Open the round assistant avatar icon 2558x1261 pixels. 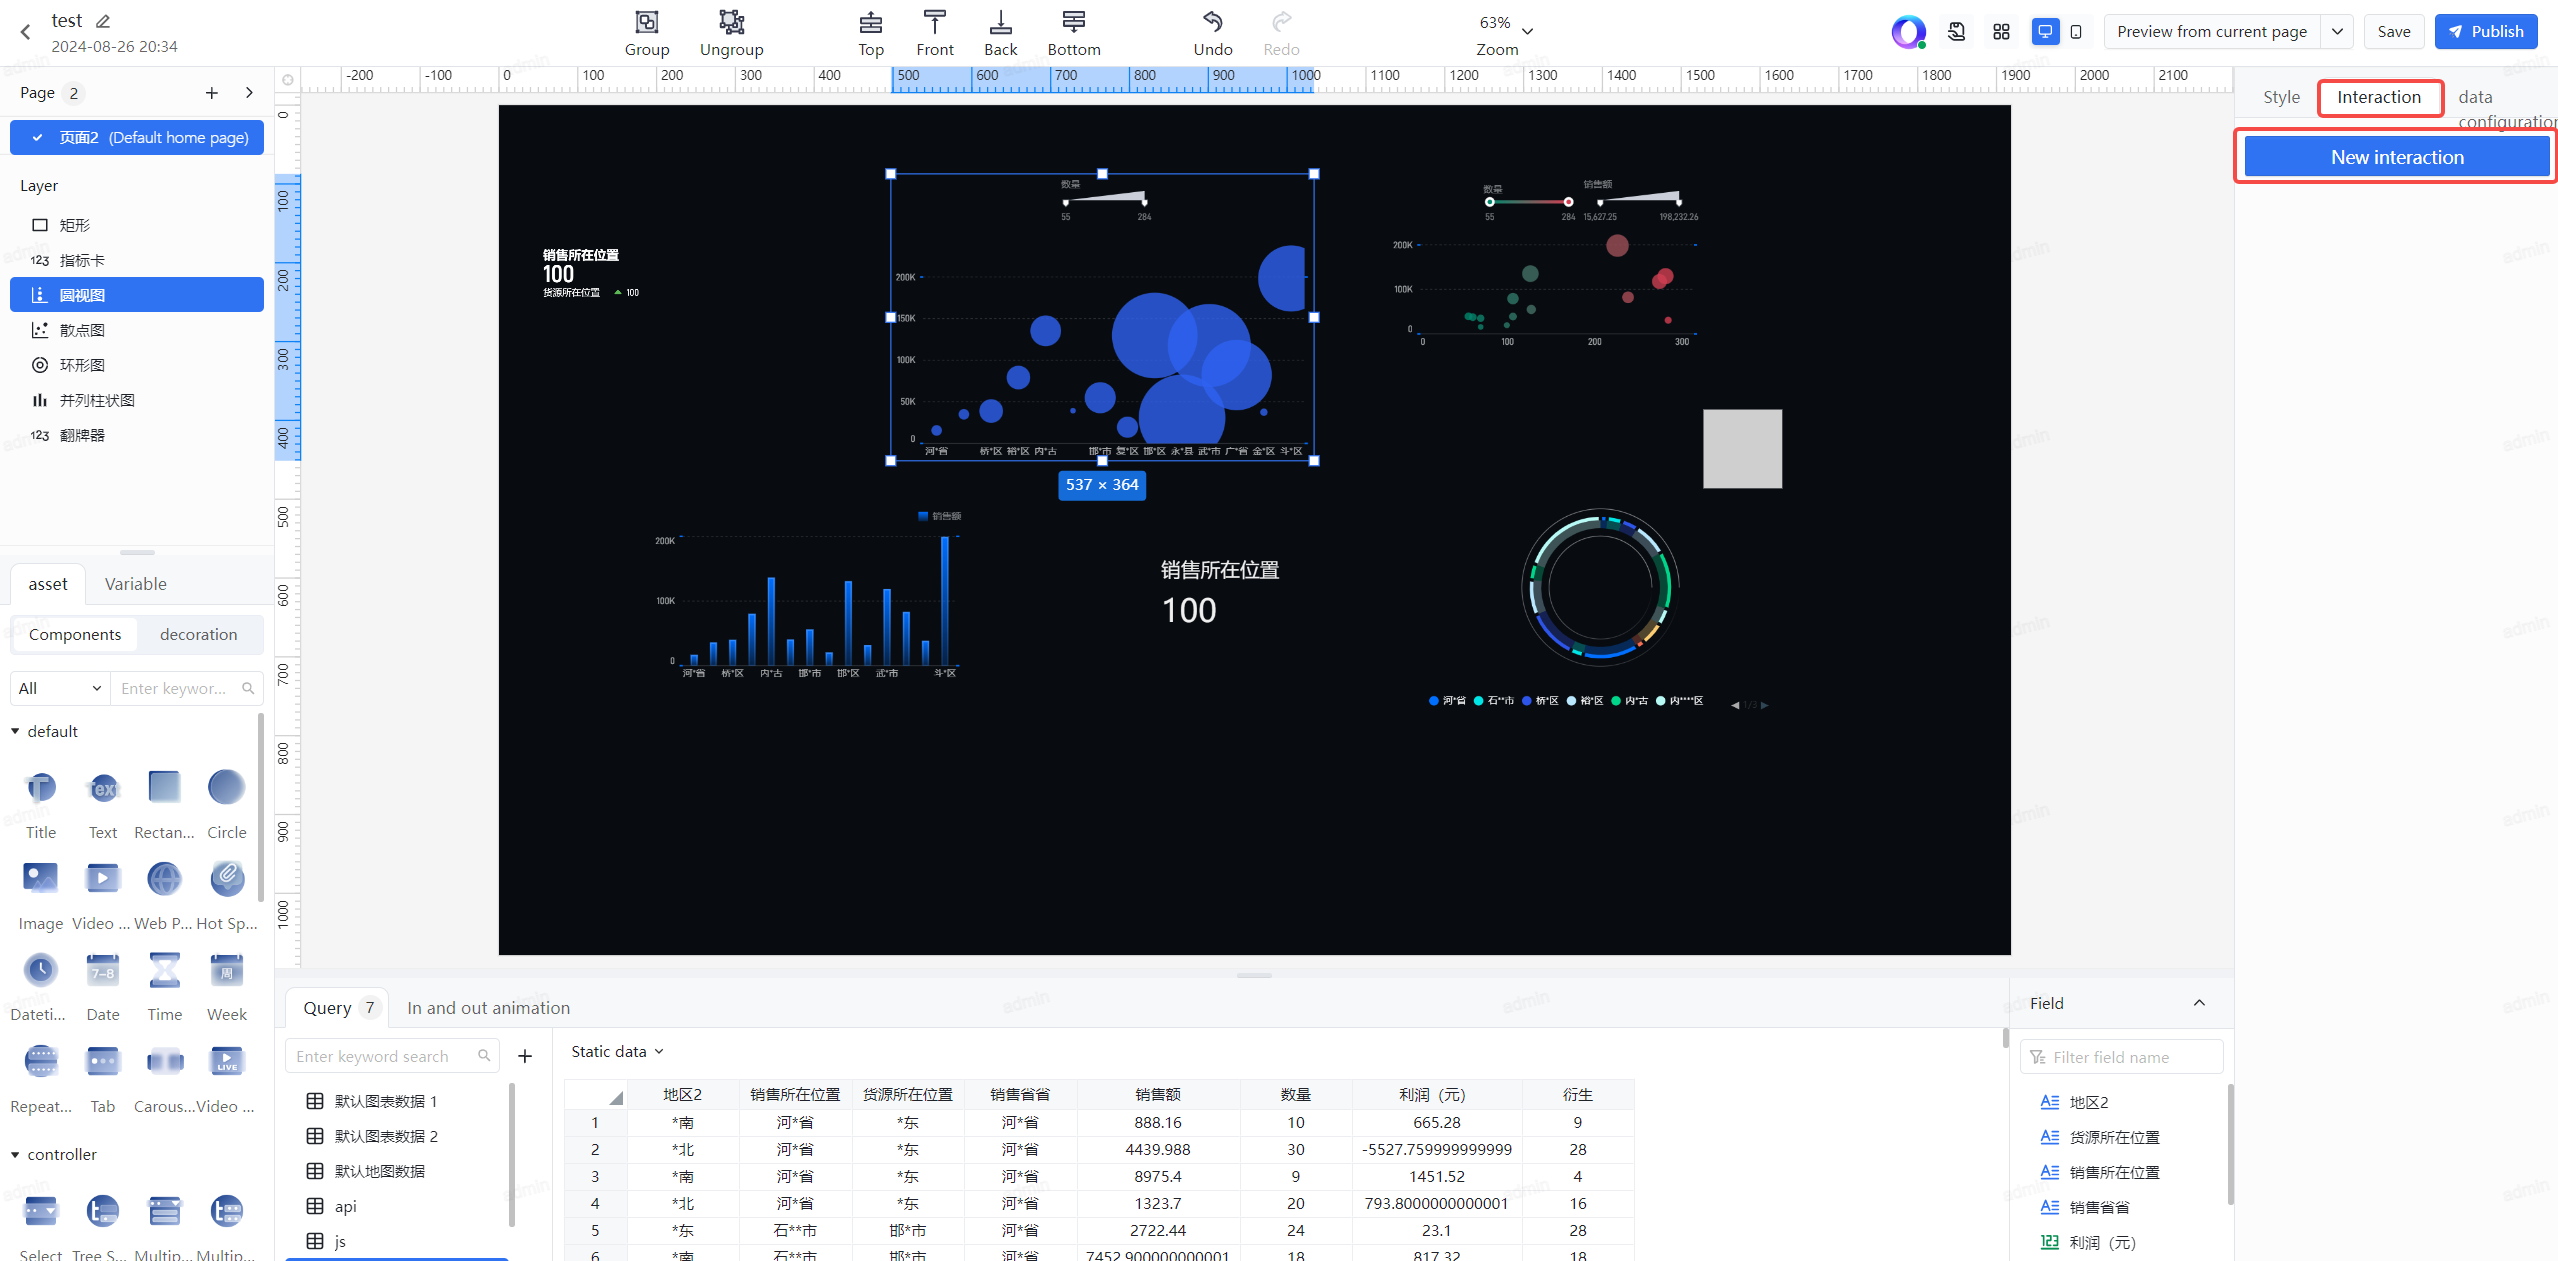click(x=1908, y=32)
